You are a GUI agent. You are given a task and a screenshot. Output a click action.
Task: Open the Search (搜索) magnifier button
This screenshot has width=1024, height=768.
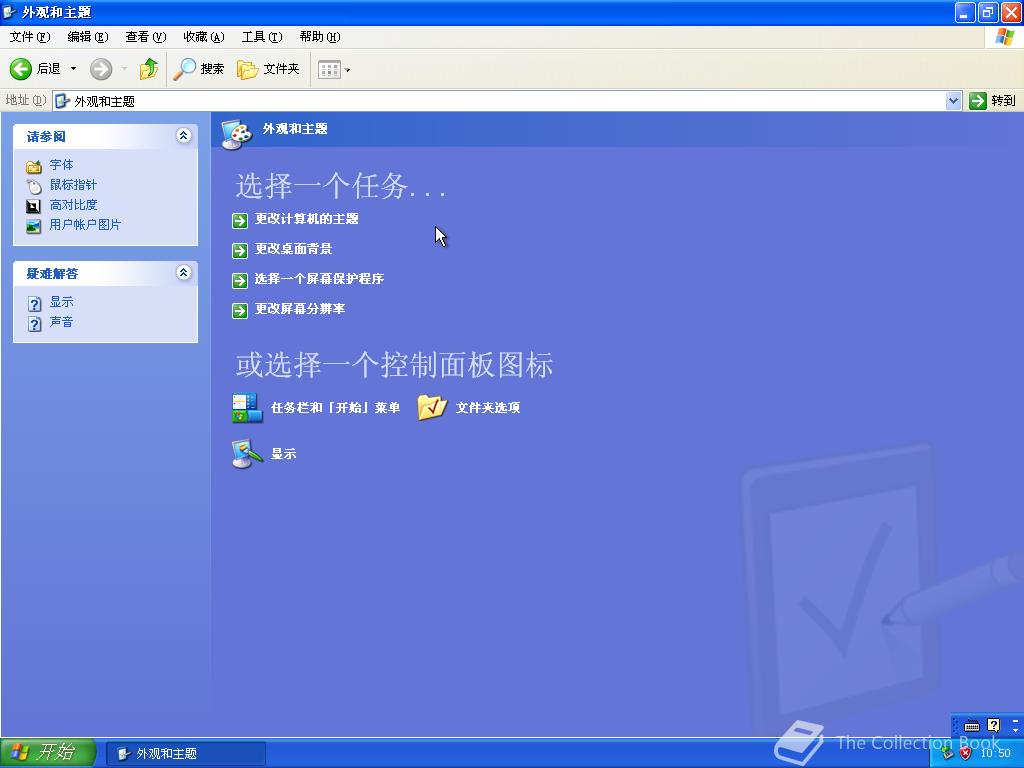pos(199,69)
